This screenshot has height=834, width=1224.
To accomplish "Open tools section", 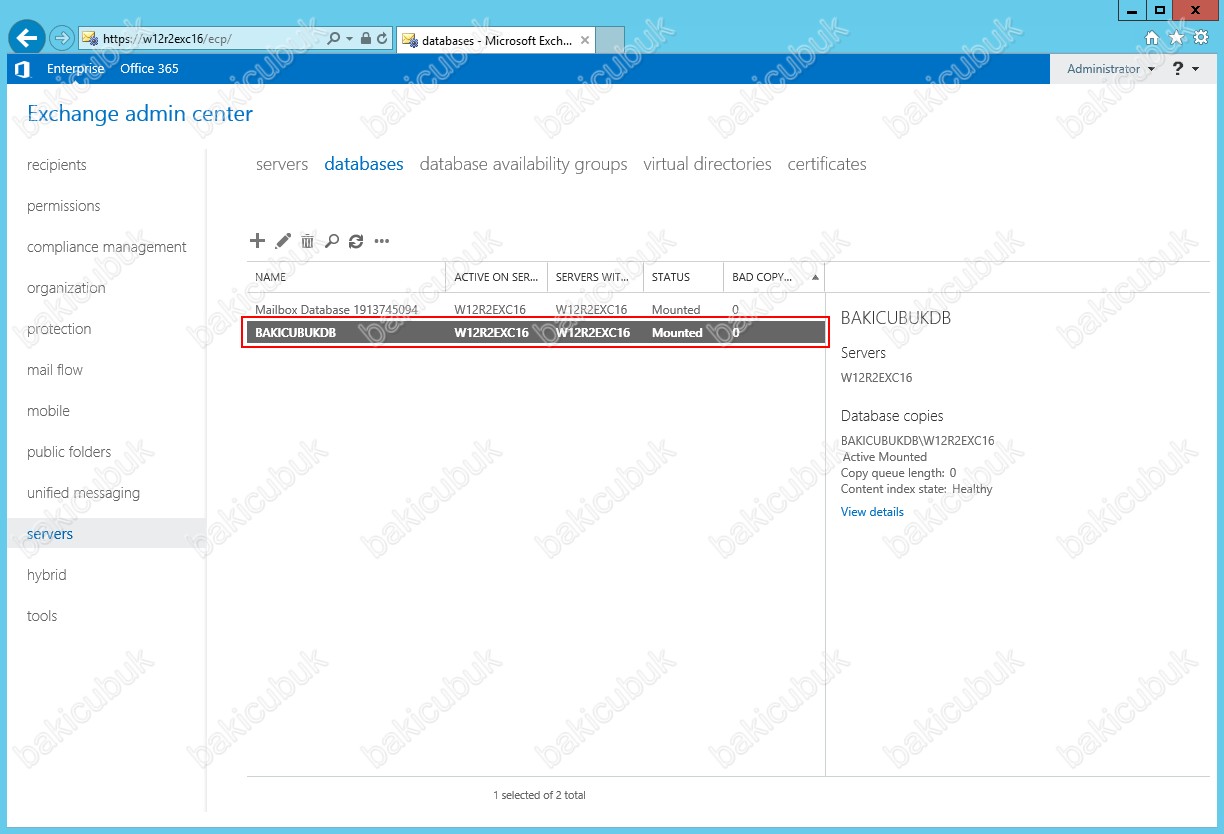I will [x=42, y=616].
